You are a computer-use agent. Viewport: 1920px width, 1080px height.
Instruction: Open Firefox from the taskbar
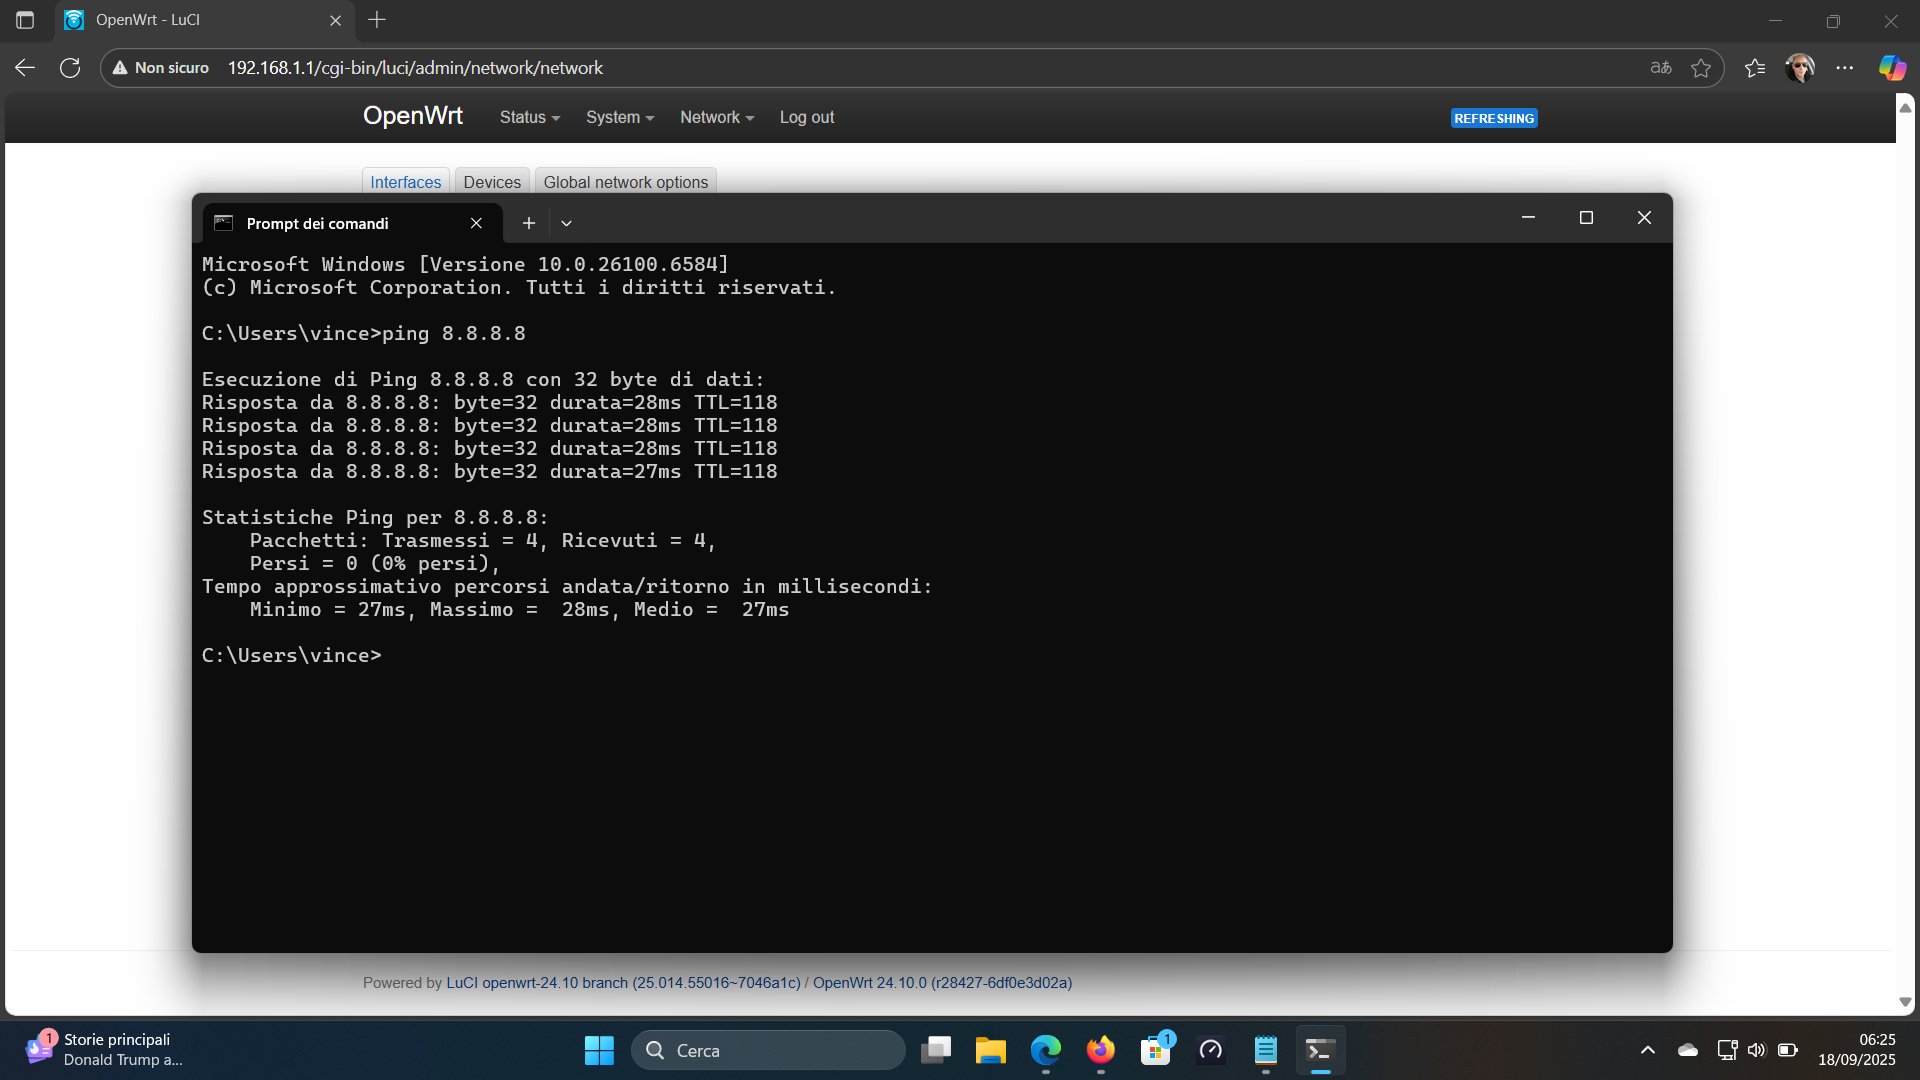click(1100, 1050)
